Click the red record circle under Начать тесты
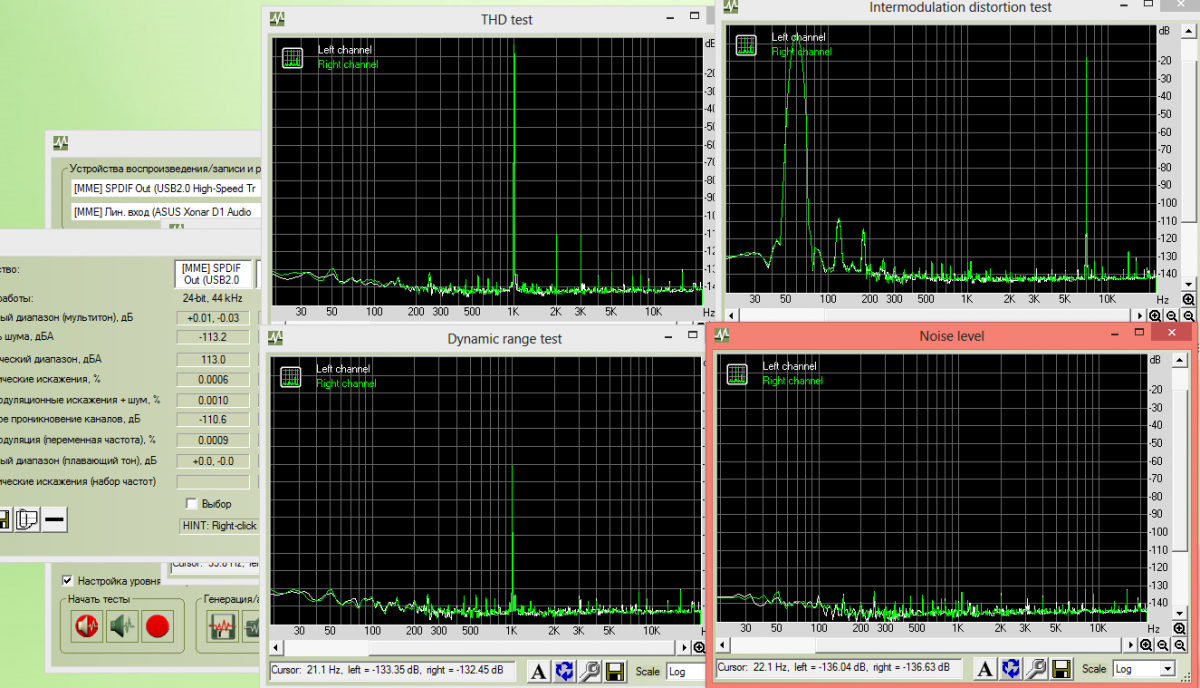This screenshot has width=1200, height=688. [x=157, y=627]
